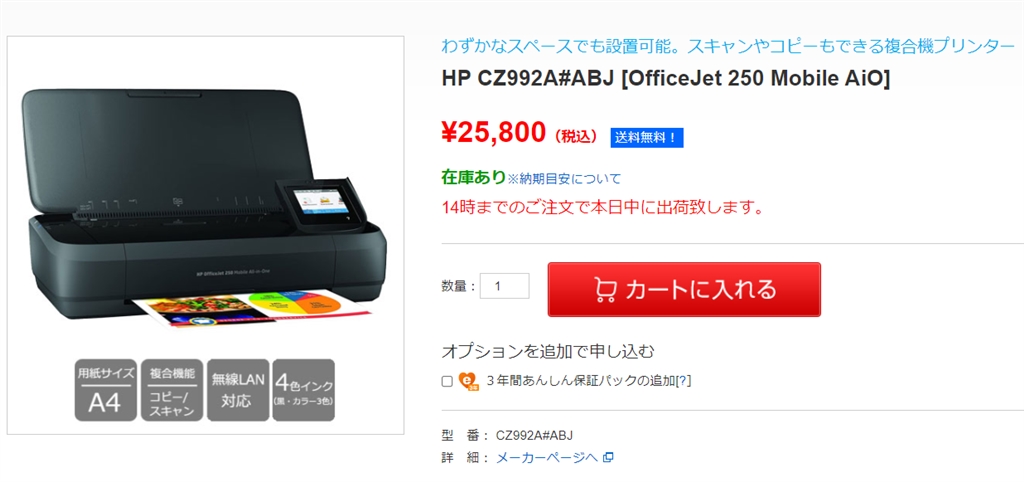Click the A4 paper size badge
The width and height of the screenshot is (1024, 482).
pyautogui.click(x=105, y=390)
